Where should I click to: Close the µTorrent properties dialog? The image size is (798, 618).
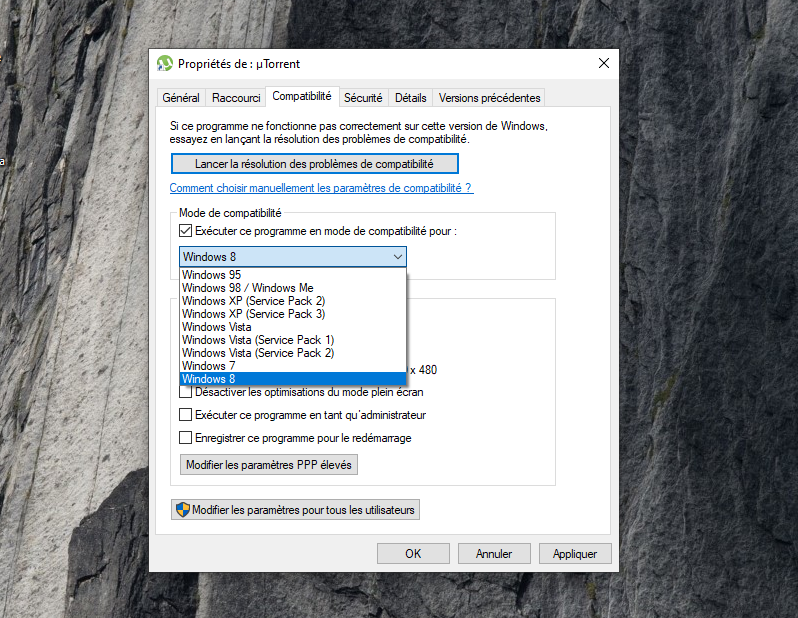604,63
